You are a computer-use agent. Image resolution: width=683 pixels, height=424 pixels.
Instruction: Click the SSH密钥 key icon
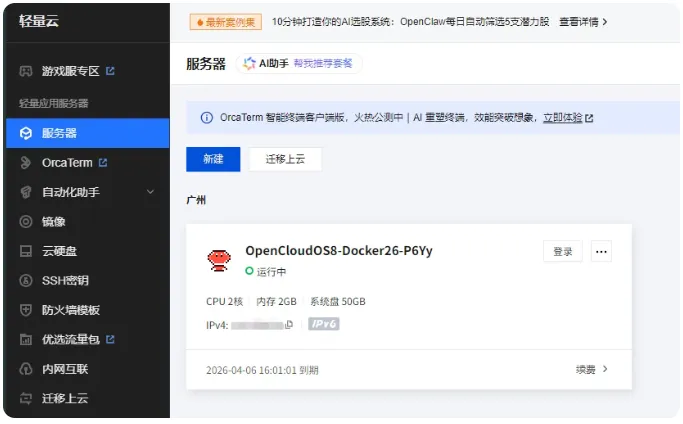26,281
